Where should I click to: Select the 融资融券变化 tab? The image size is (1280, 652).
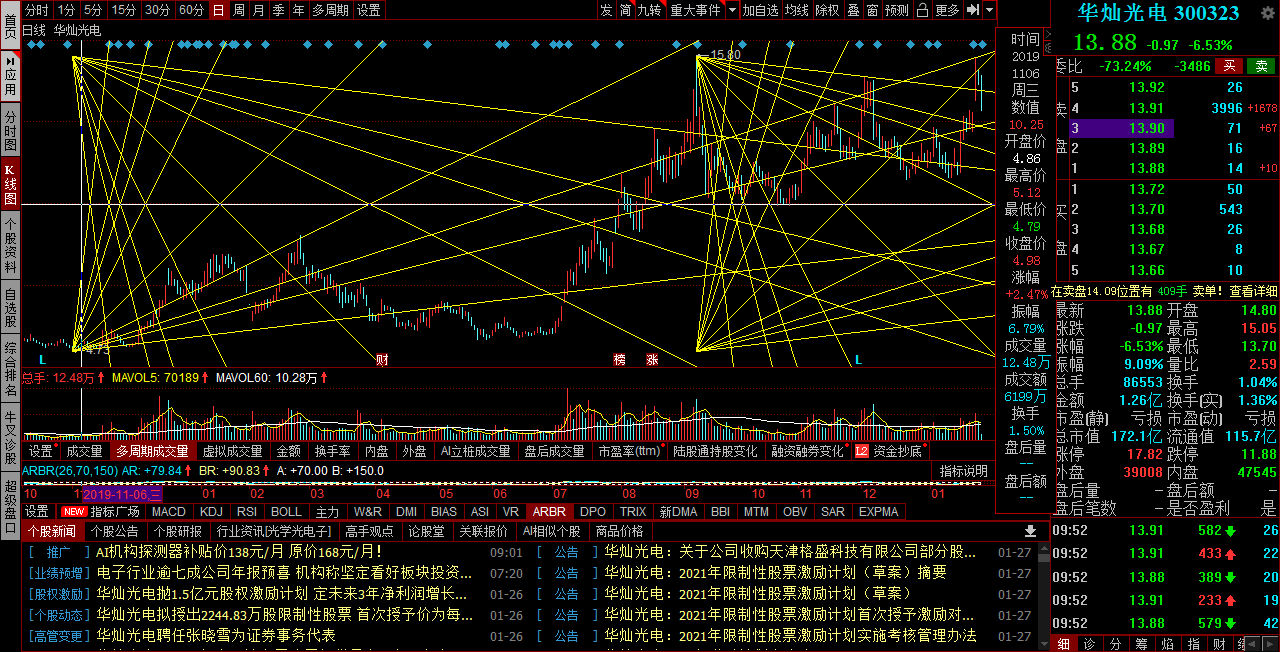point(807,451)
